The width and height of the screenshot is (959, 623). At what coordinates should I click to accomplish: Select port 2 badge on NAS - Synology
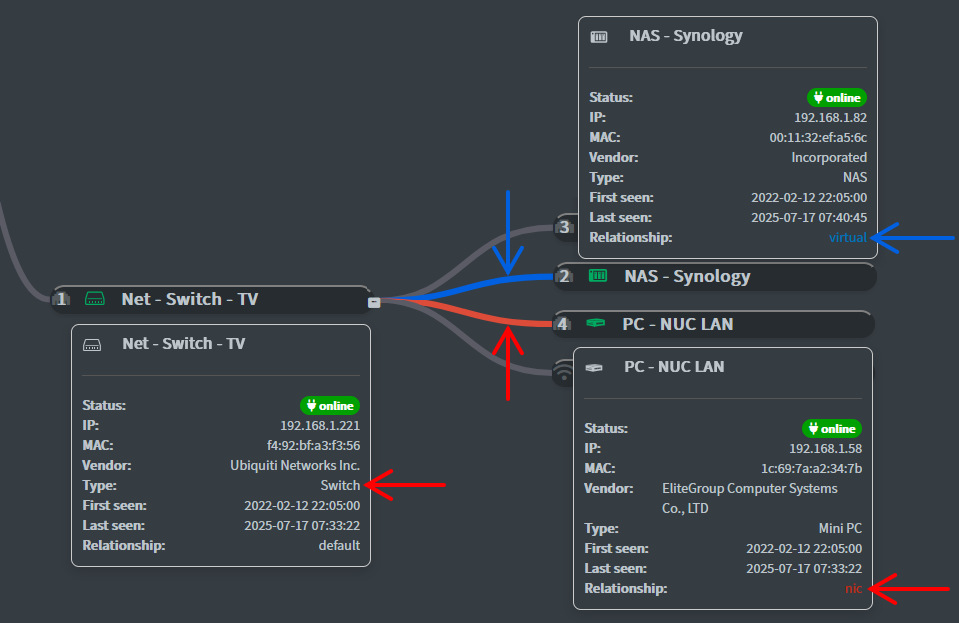(565, 276)
